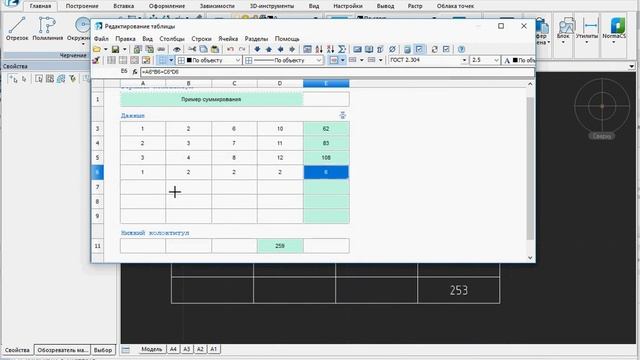Open the line type По объекту dropdown
The image size is (640, 360).
(284, 60)
